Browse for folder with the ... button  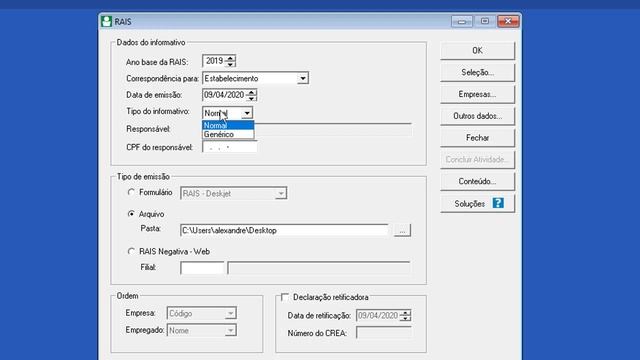402,231
